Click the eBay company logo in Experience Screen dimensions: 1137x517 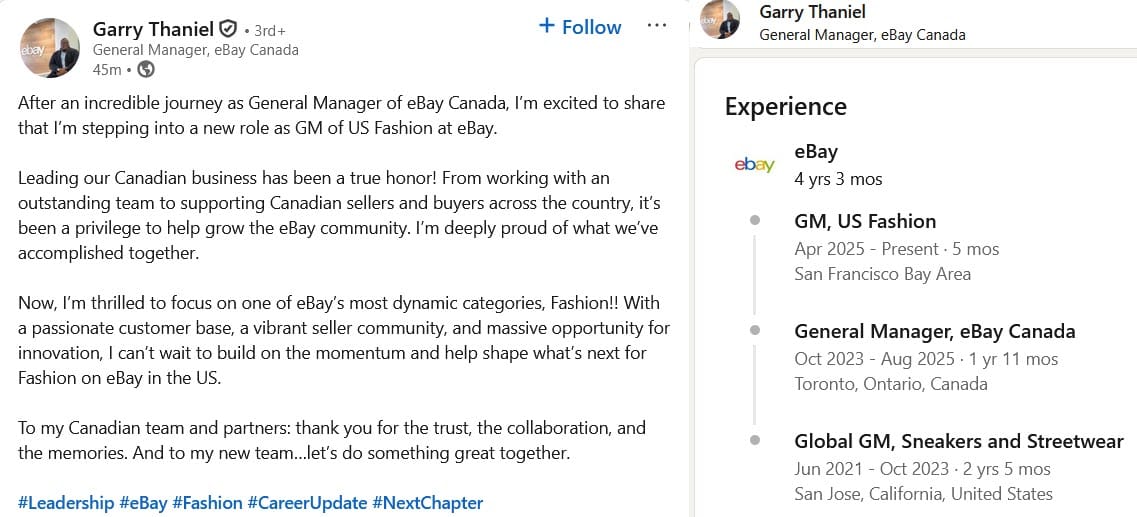coord(754,165)
